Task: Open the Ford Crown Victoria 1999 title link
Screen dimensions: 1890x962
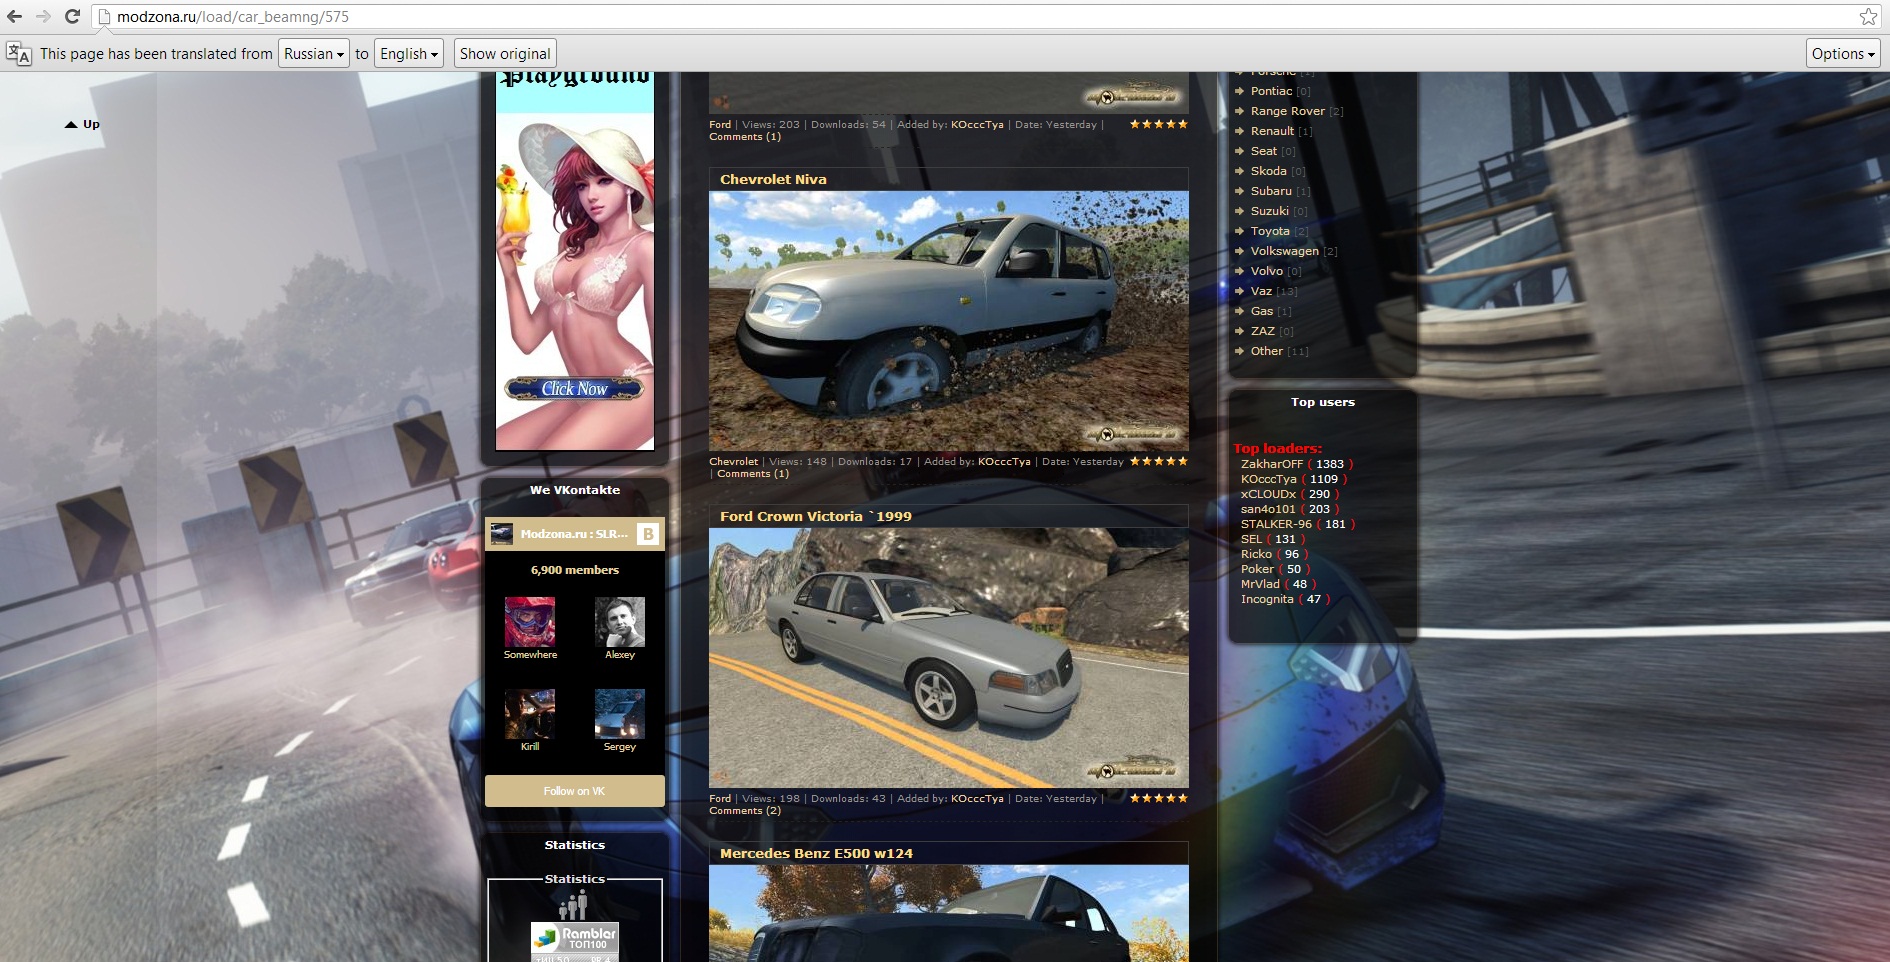Action: tap(816, 516)
